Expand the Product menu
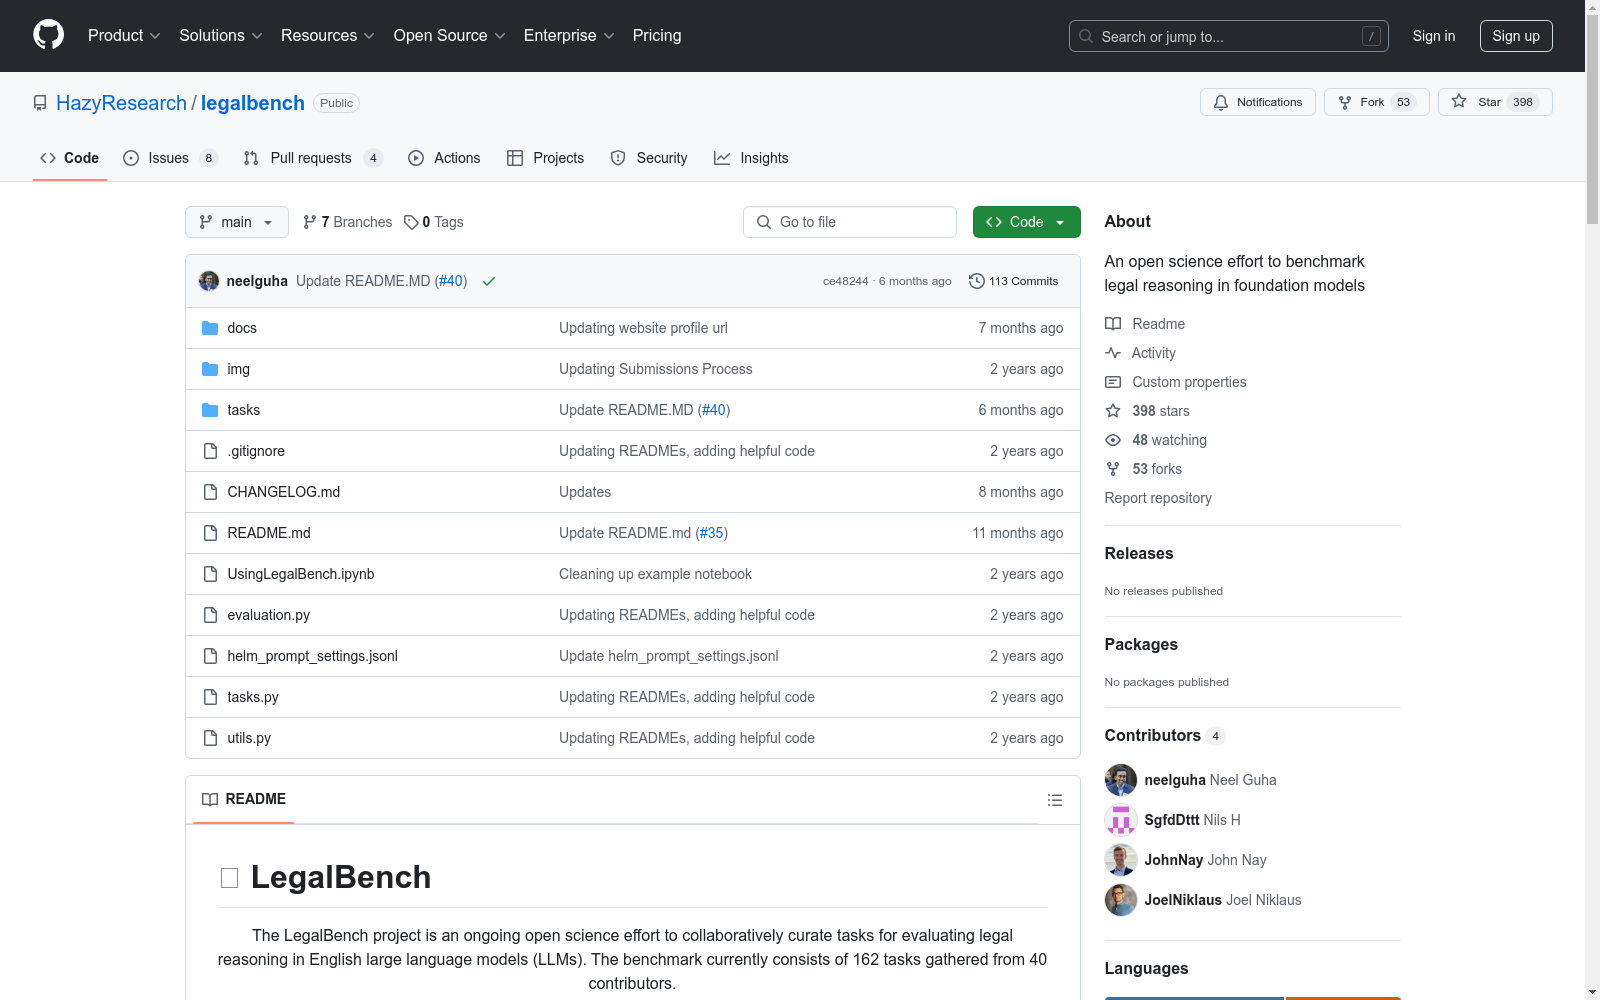Viewport: 1600px width, 1000px height. click(x=124, y=35)
